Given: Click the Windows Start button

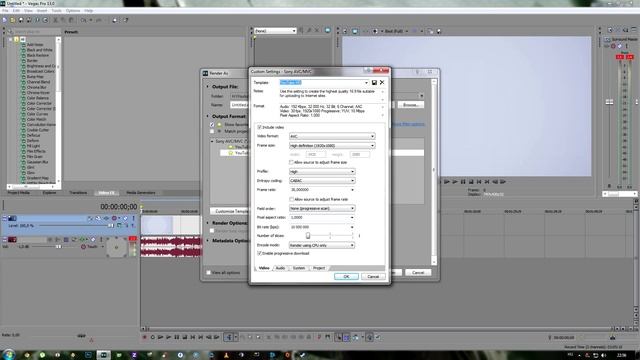Looking at the screenshot, I should [8, 354].
